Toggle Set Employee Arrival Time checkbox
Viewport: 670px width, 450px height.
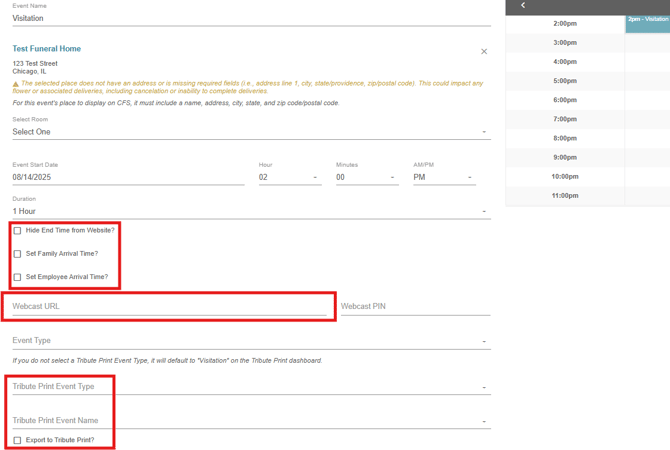17,277
